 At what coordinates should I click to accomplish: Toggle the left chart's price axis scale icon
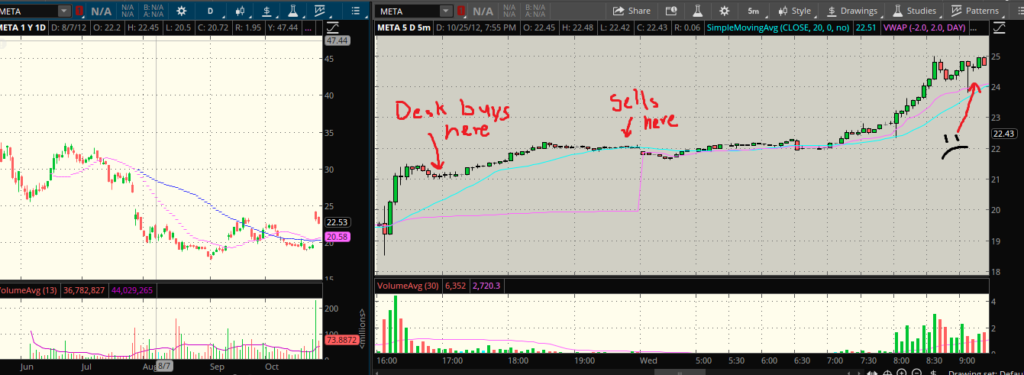[332, 27]
